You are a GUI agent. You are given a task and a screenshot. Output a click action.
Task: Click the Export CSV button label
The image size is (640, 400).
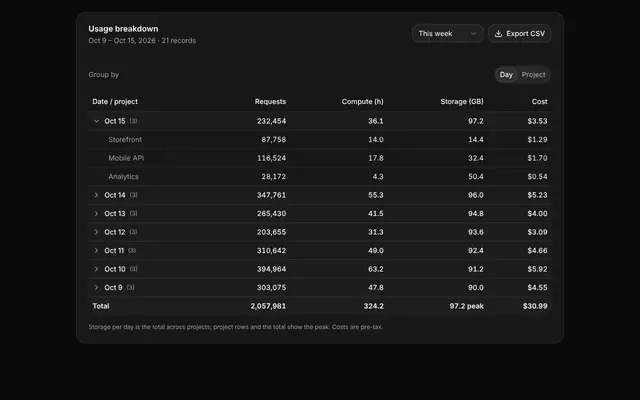point(525,34)
